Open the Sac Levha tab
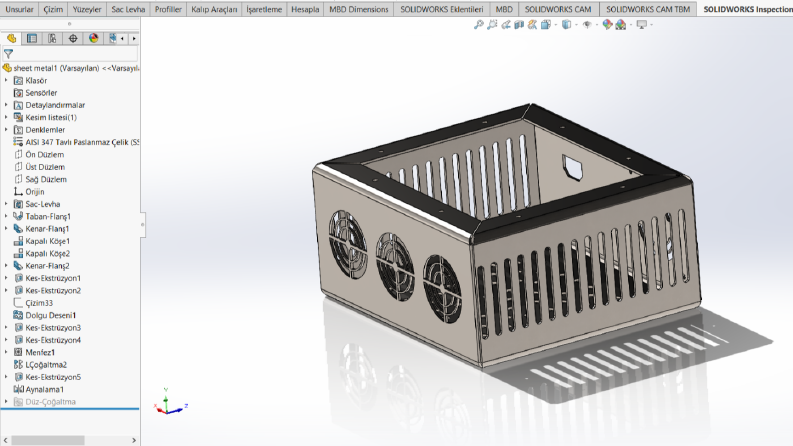The width and height of the screenshot is (793, 446). [128, 9]
